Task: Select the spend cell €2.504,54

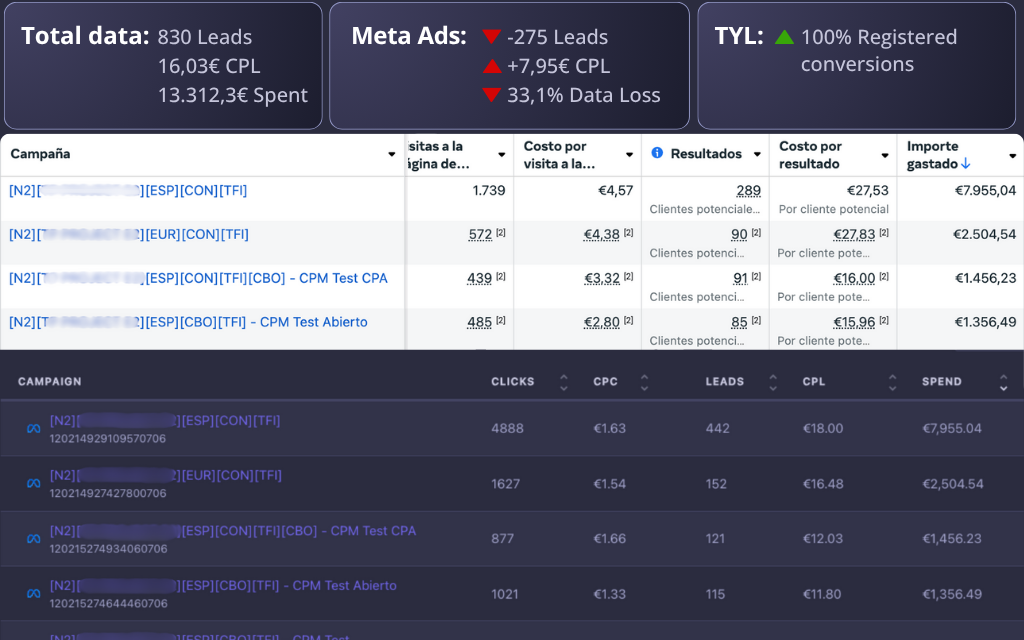Action: point(985,234)
